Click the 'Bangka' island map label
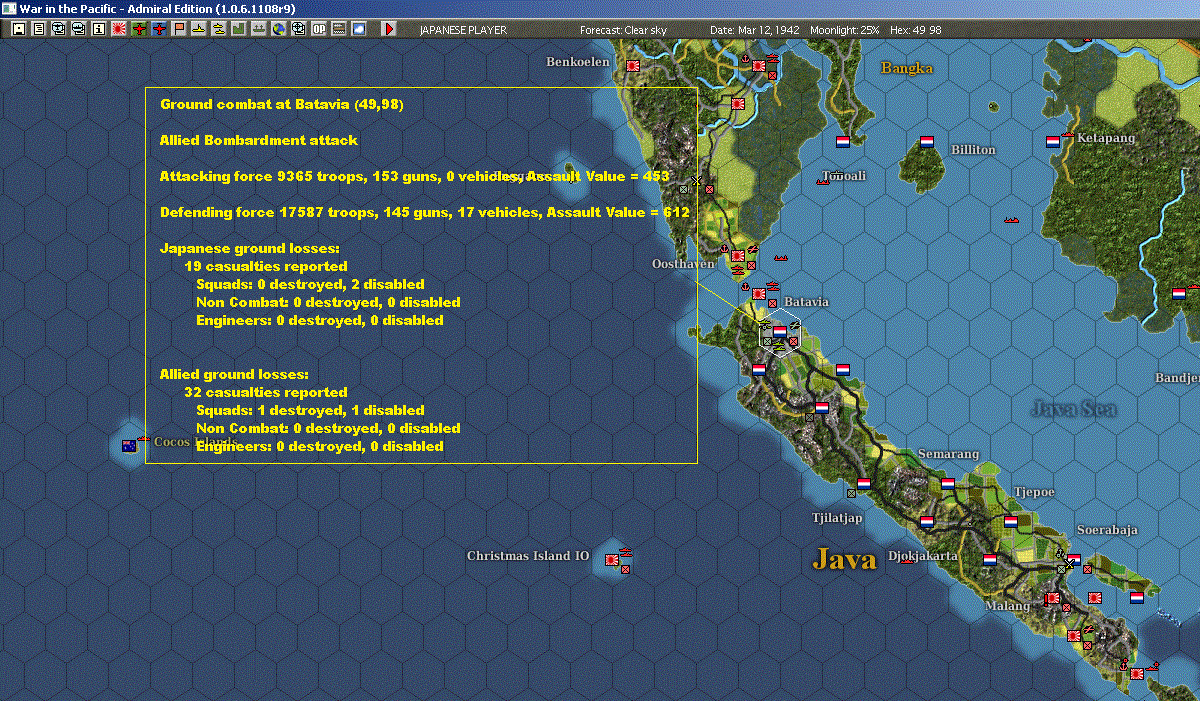This screenshot has height=701, width=1200. pyautogui.click(x=906, y=68)
